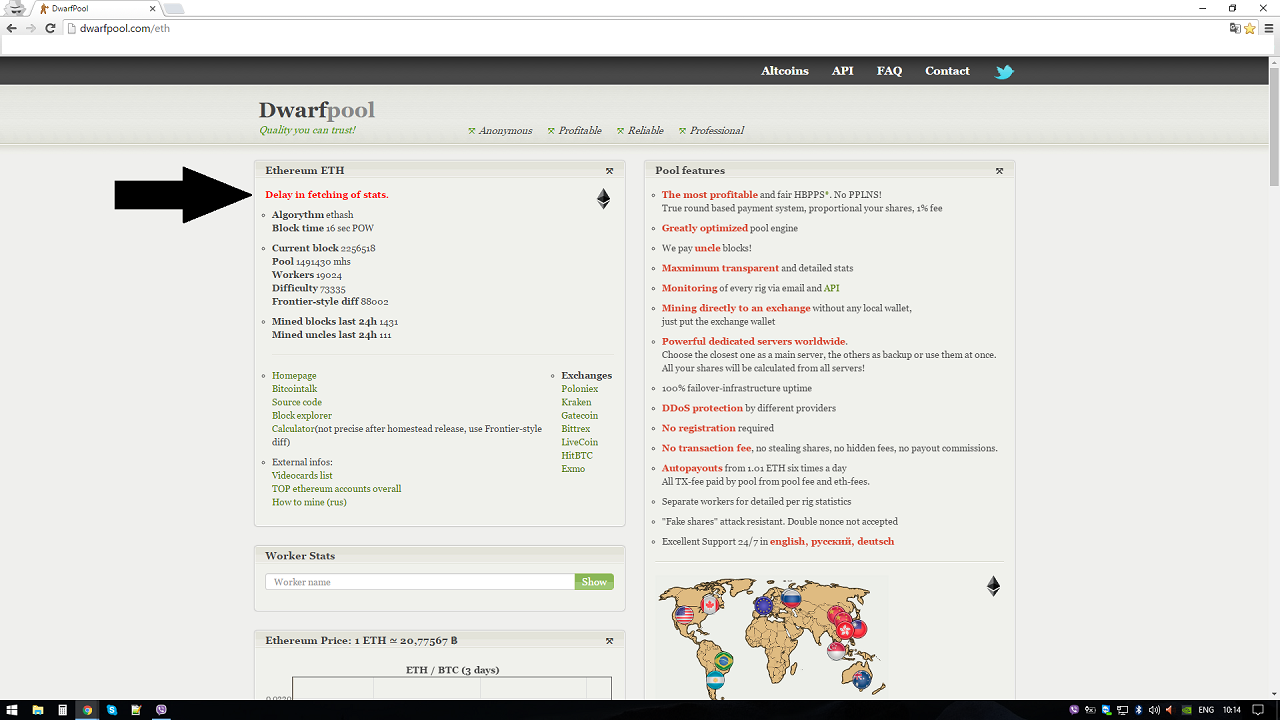
Task: Click the Ethereum diamond logo beside the stats
Action: (603, 198)
